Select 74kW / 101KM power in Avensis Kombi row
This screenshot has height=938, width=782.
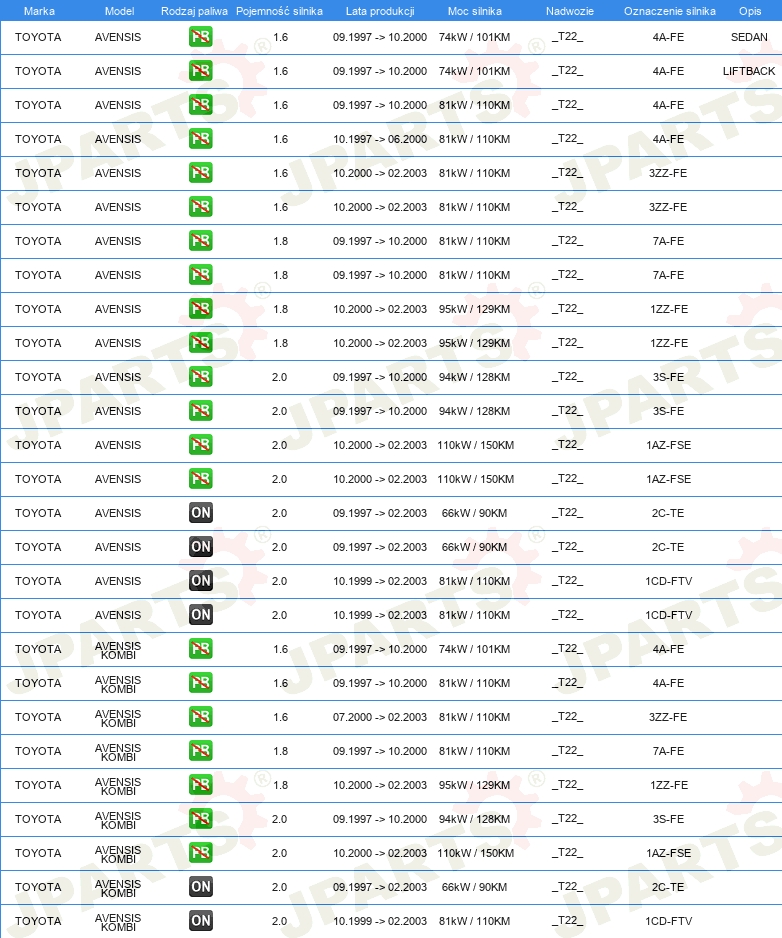[x=474, y=649]
